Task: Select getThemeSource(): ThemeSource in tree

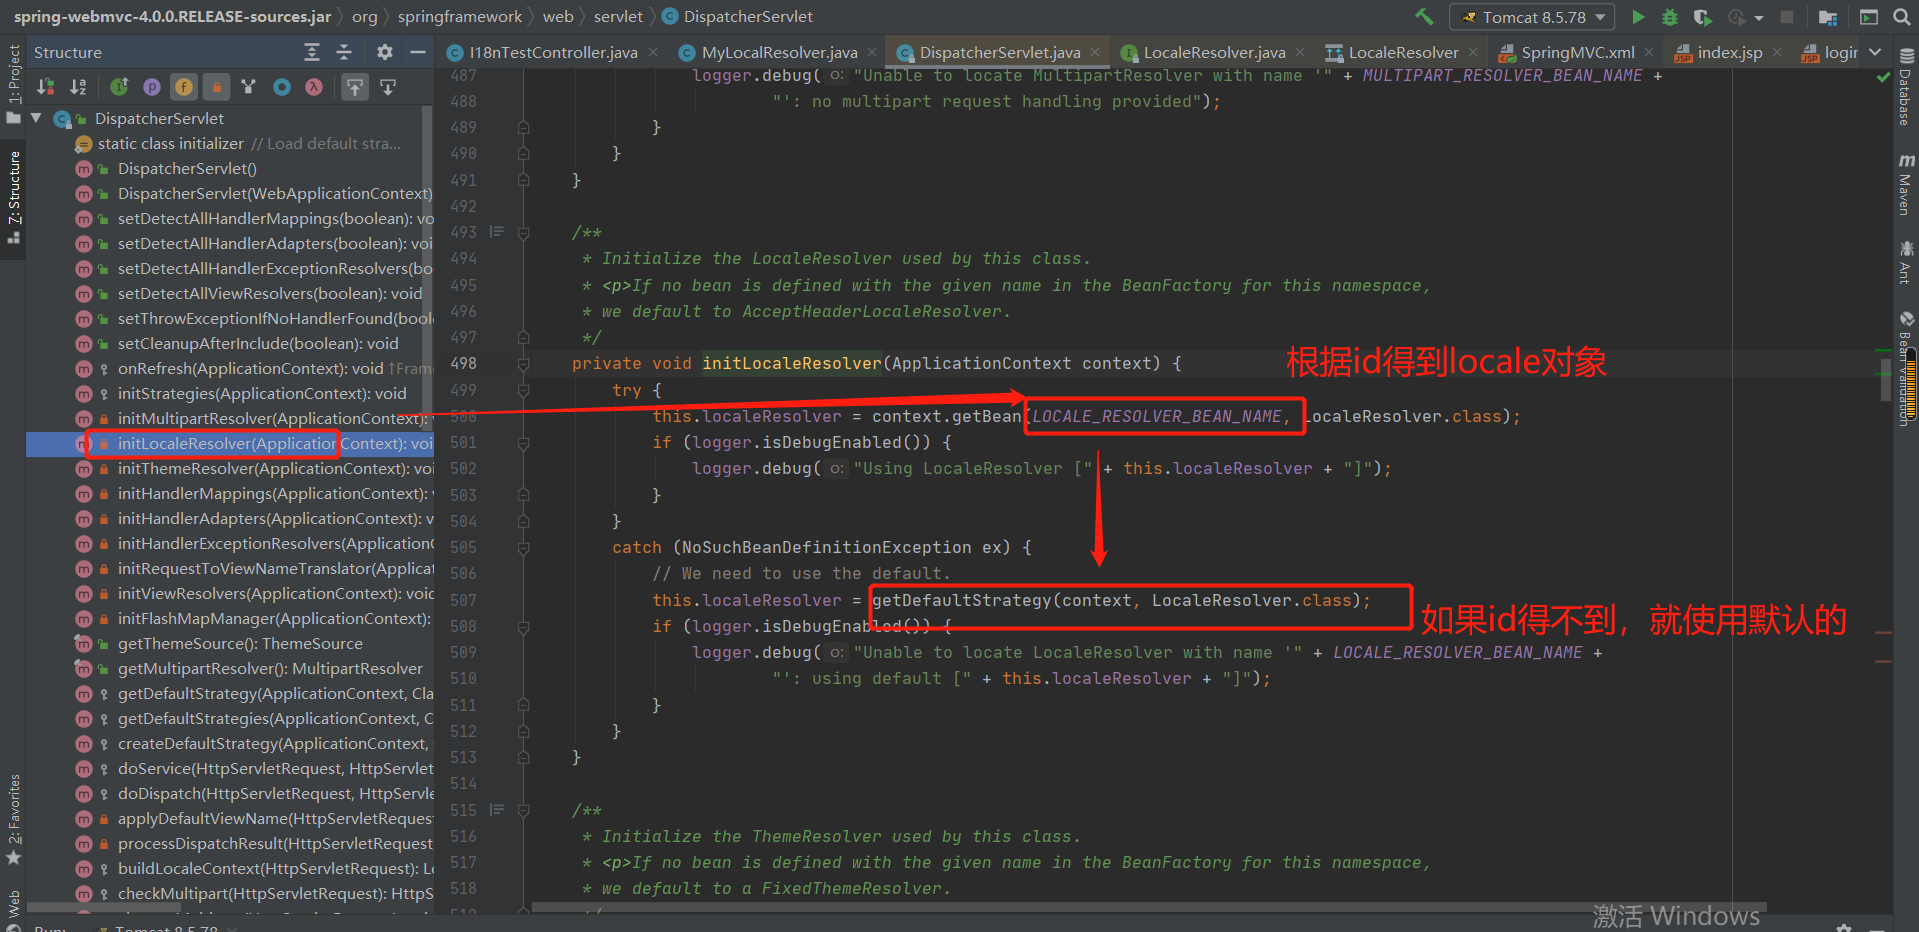Action: pos(230,644)
